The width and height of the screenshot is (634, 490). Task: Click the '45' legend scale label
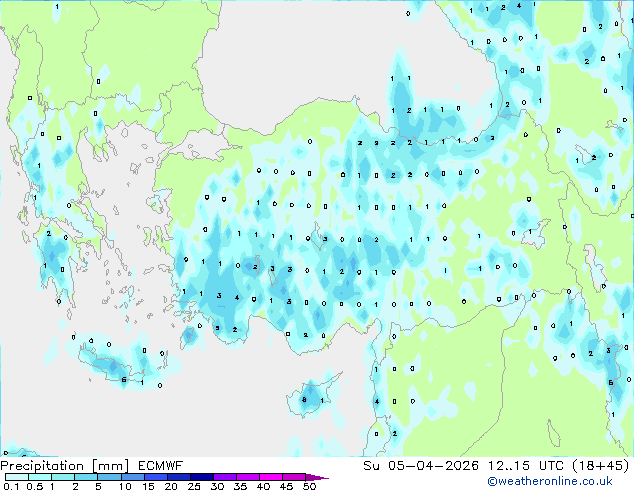(x=286, y=486)
